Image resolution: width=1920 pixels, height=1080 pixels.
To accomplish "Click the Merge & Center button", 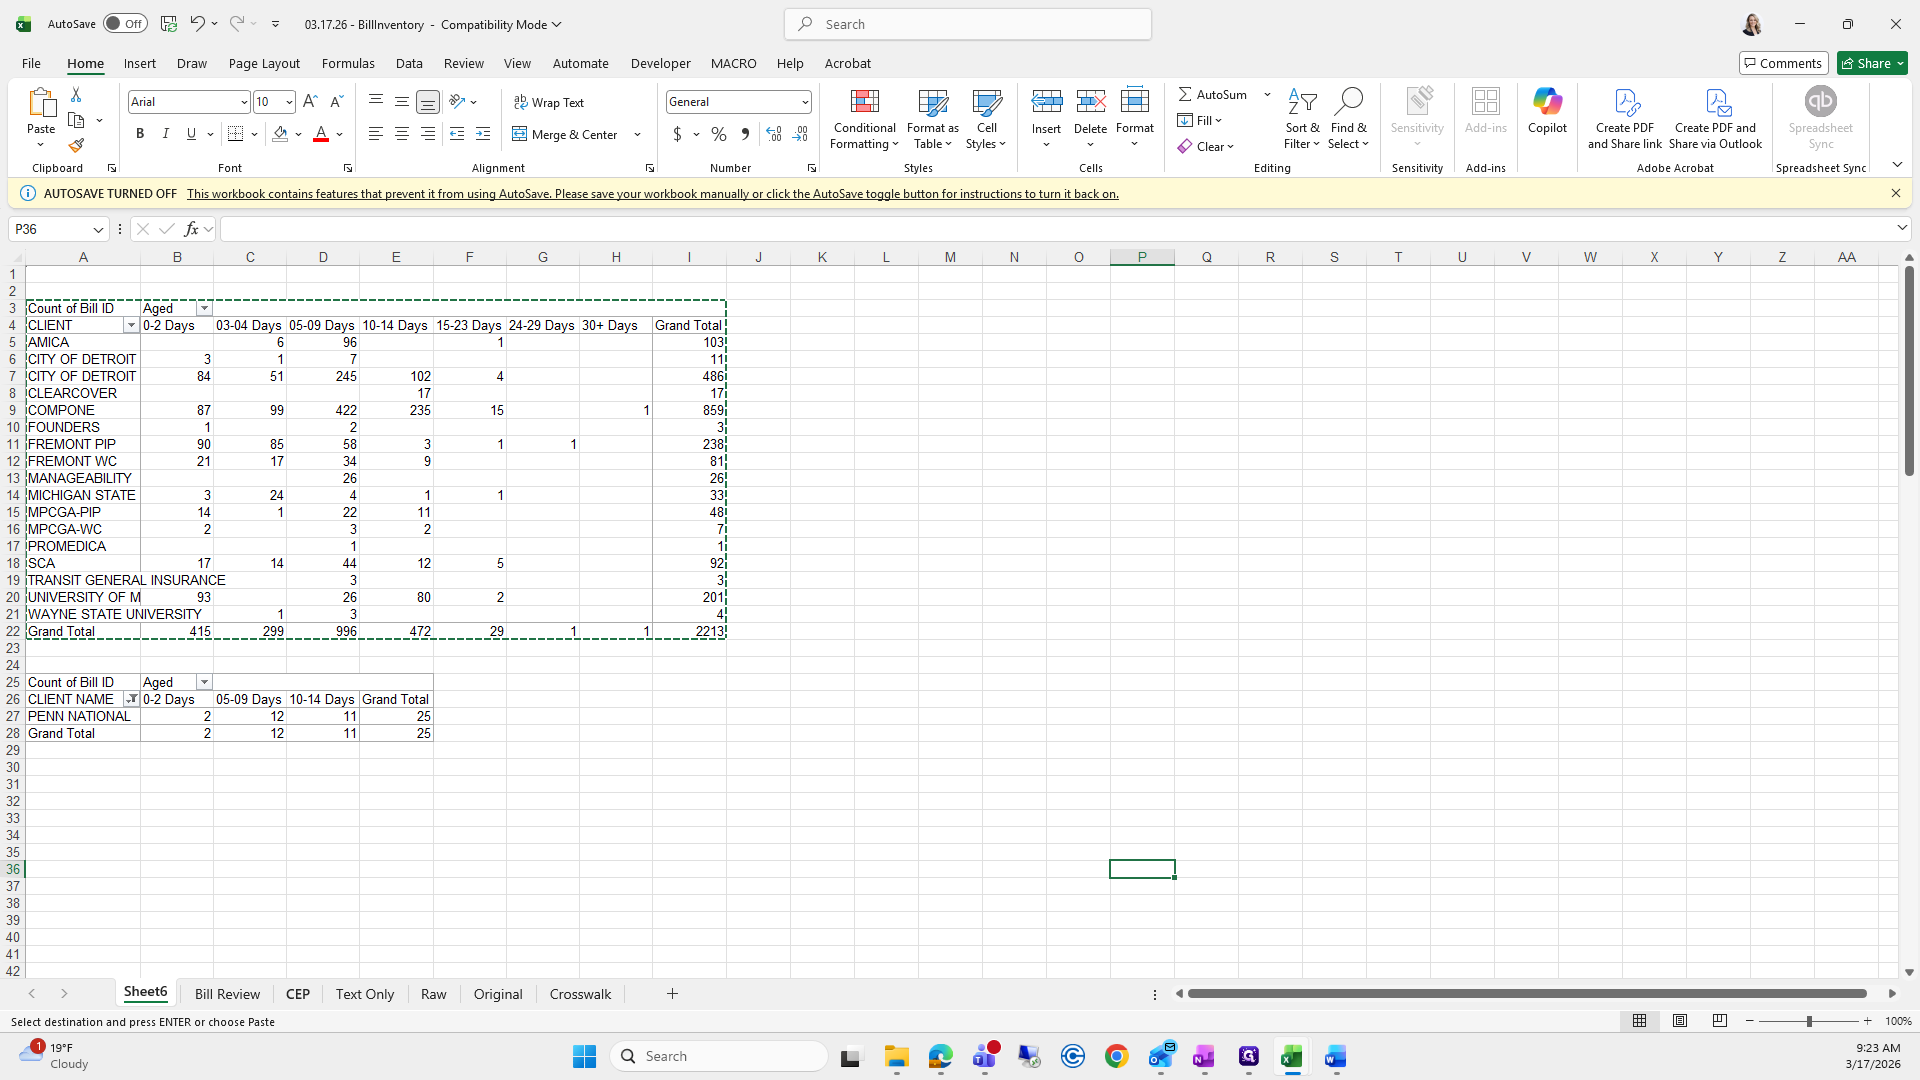I will pos(565,134).
